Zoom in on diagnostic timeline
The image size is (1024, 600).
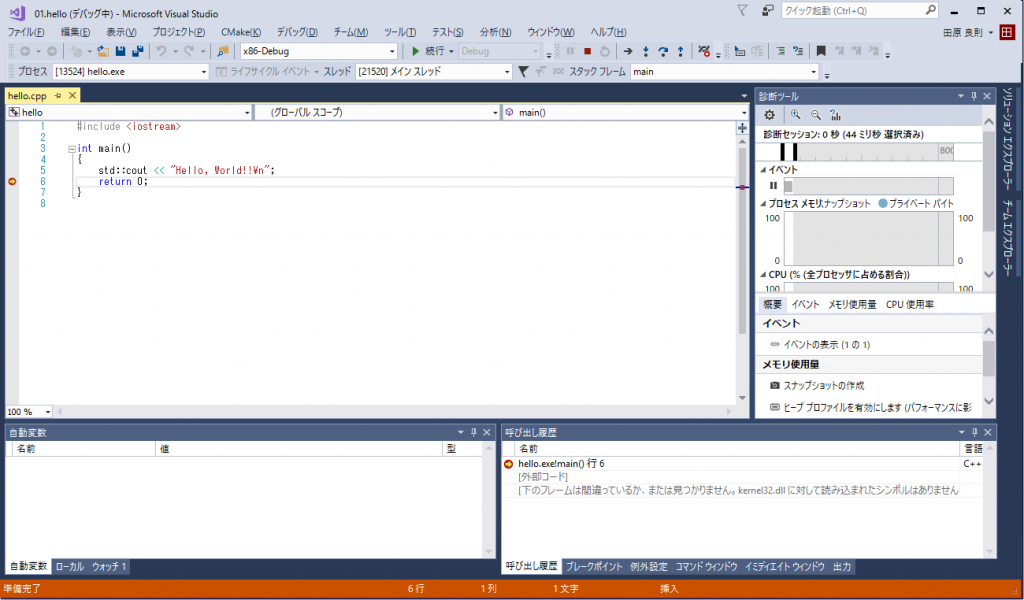[x=795, y=115]
